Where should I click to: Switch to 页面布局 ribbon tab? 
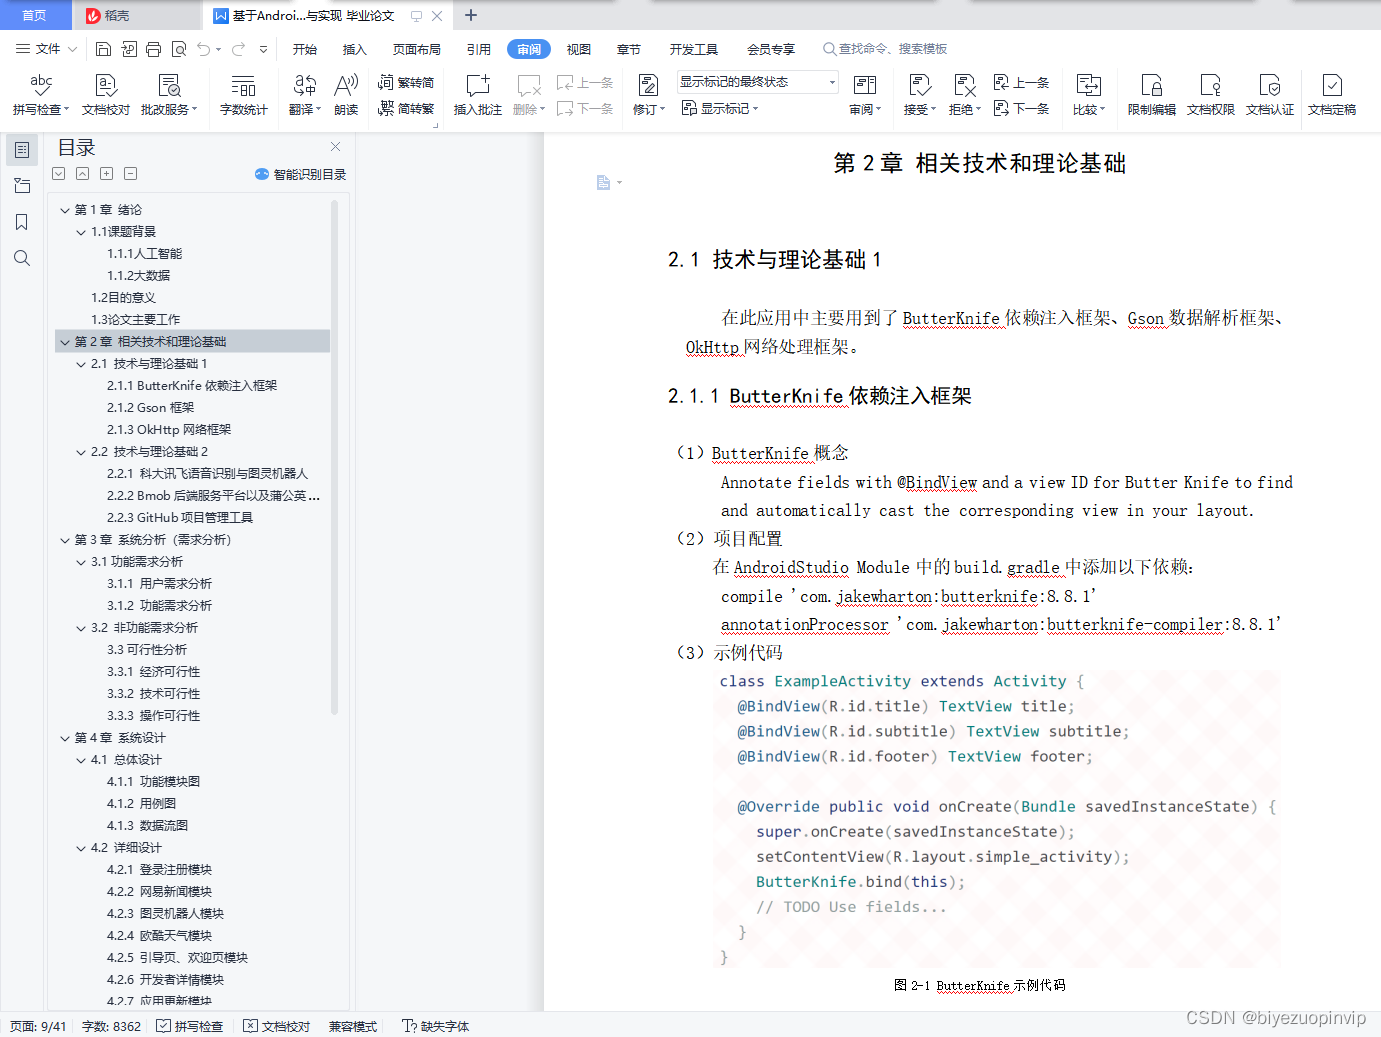(417, 49)
